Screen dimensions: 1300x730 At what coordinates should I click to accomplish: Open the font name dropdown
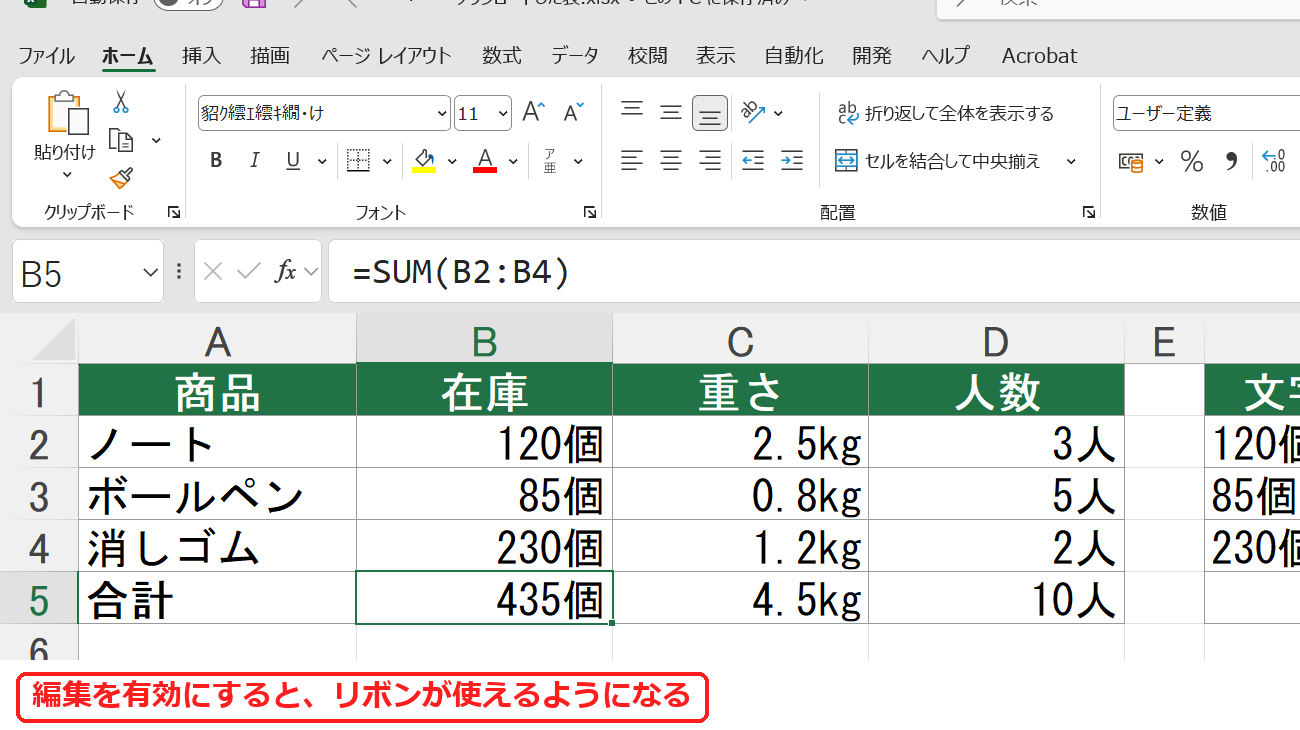click(x=442, y=113)
